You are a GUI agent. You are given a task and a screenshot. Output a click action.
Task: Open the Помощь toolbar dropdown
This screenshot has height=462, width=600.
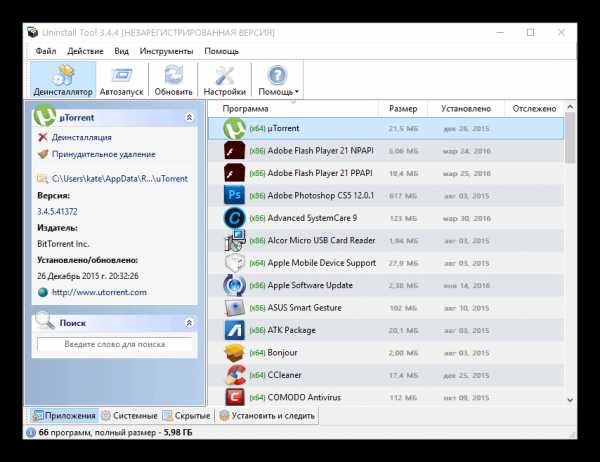(x=278, y=80)
